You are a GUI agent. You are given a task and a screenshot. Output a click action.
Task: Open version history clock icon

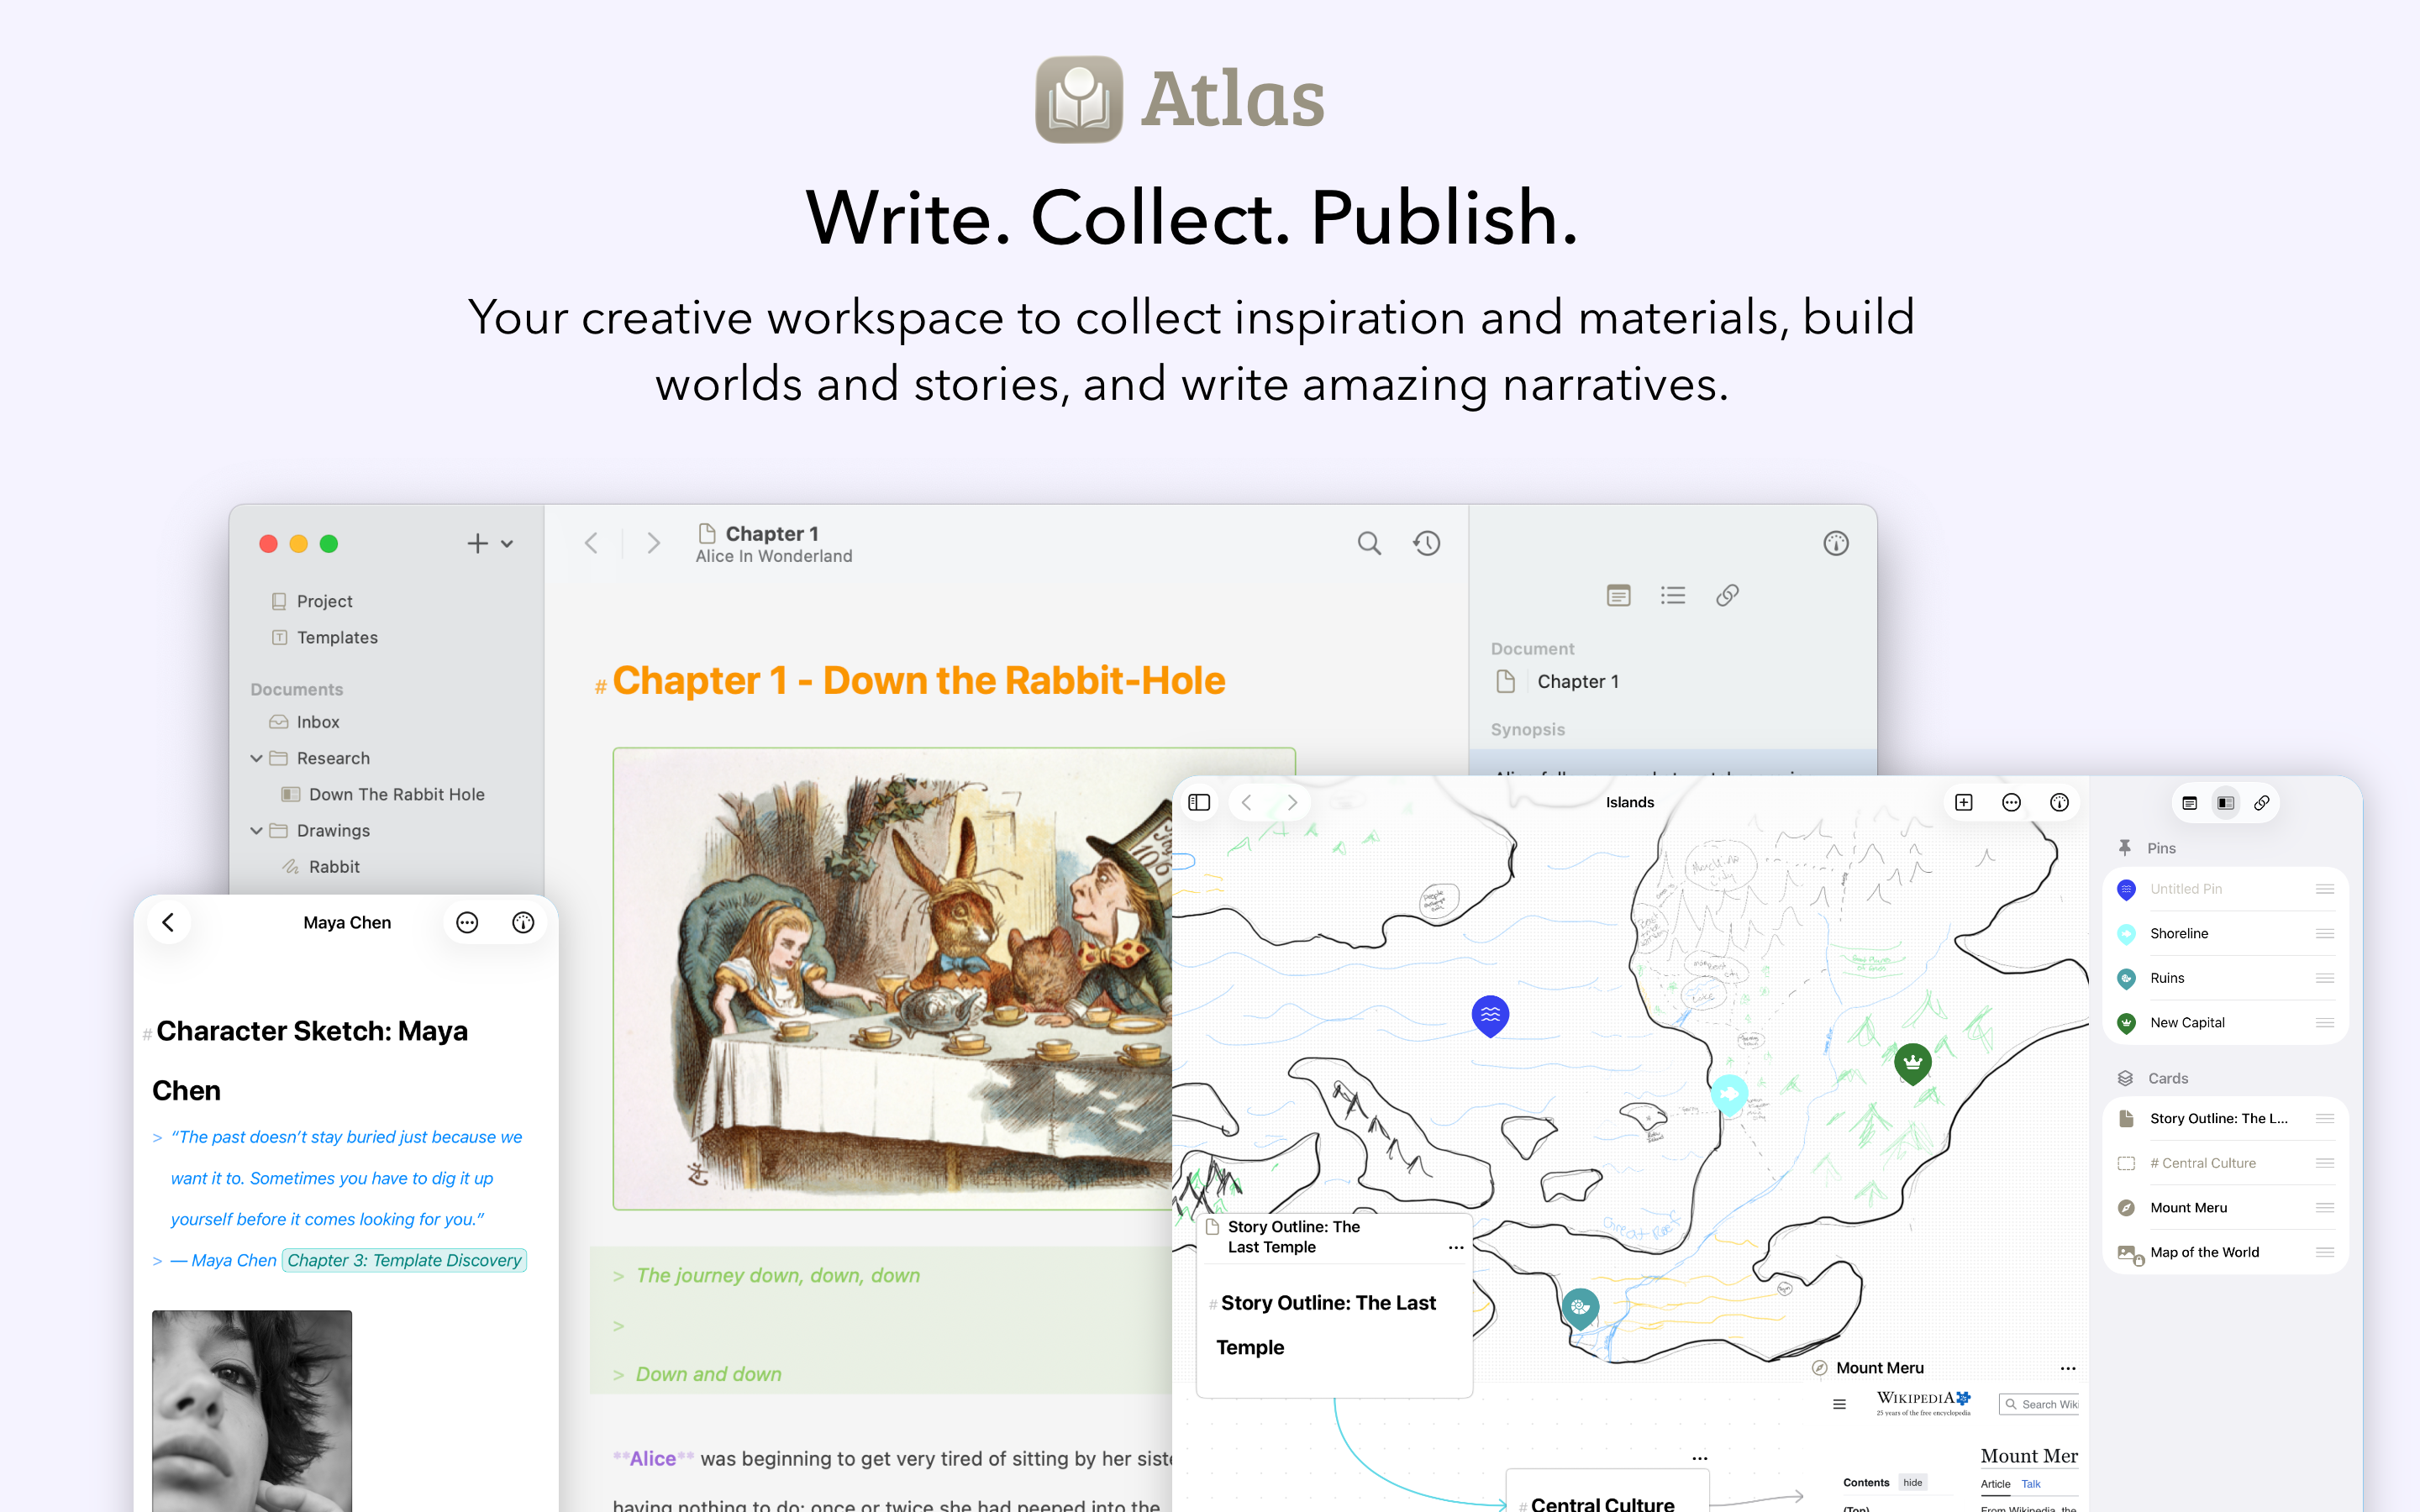pyautogui.click(x=1426, y=543)
